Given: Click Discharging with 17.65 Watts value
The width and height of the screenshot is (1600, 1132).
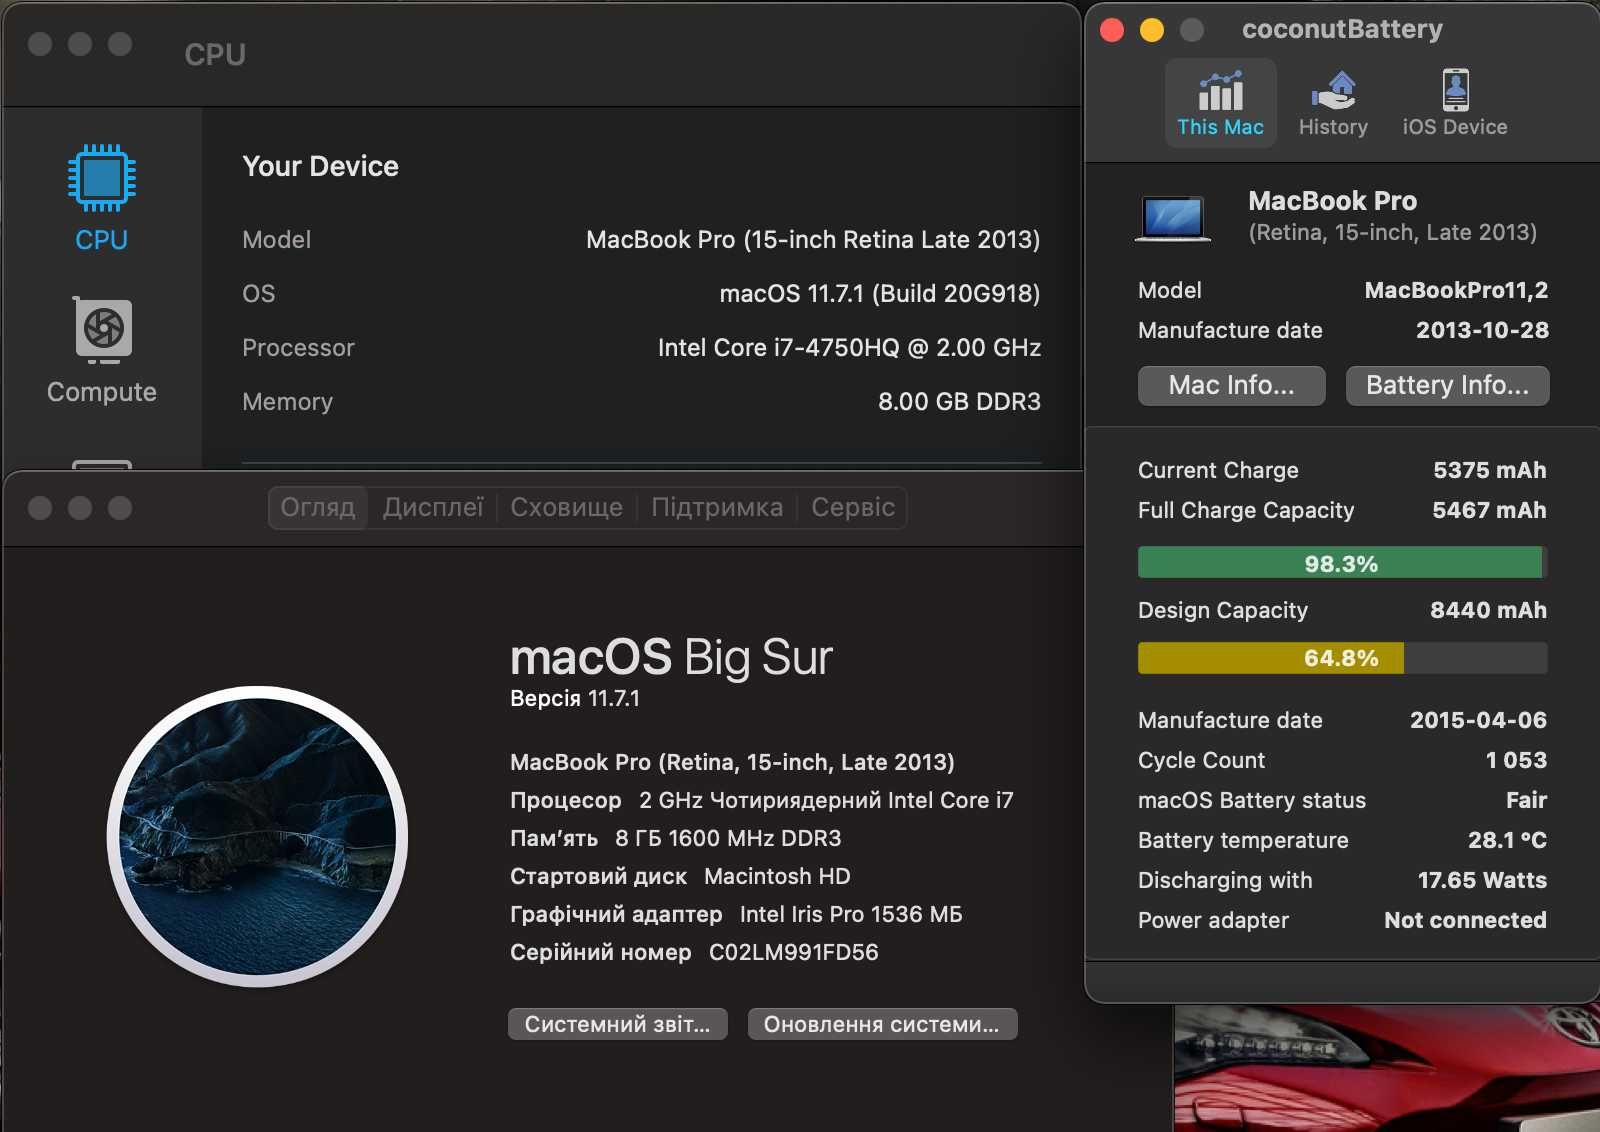Looking at the screenshot, I should [1482, 880].
